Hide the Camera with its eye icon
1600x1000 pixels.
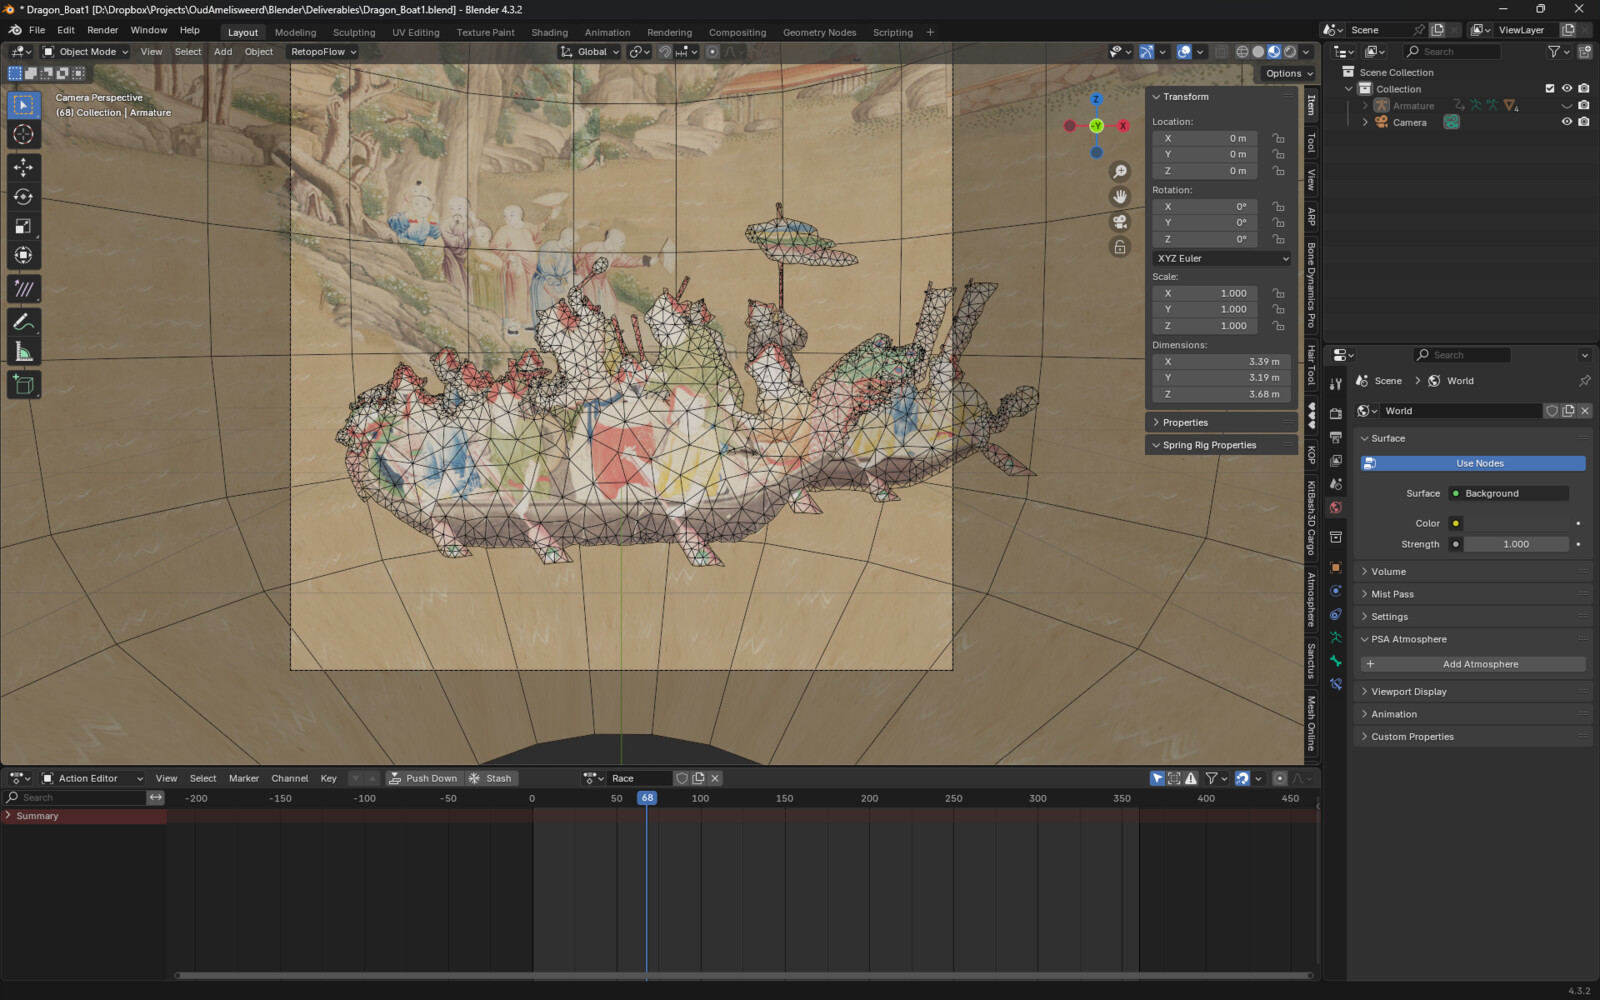(1567, 122)
